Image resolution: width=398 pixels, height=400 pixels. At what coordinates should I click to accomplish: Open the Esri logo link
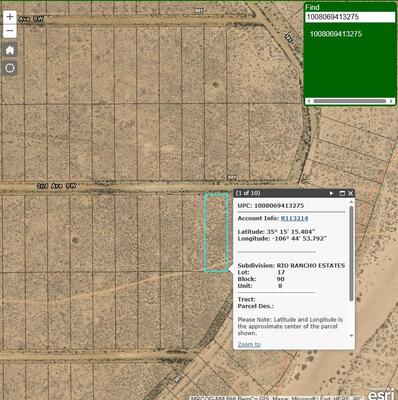coord(381,394)
